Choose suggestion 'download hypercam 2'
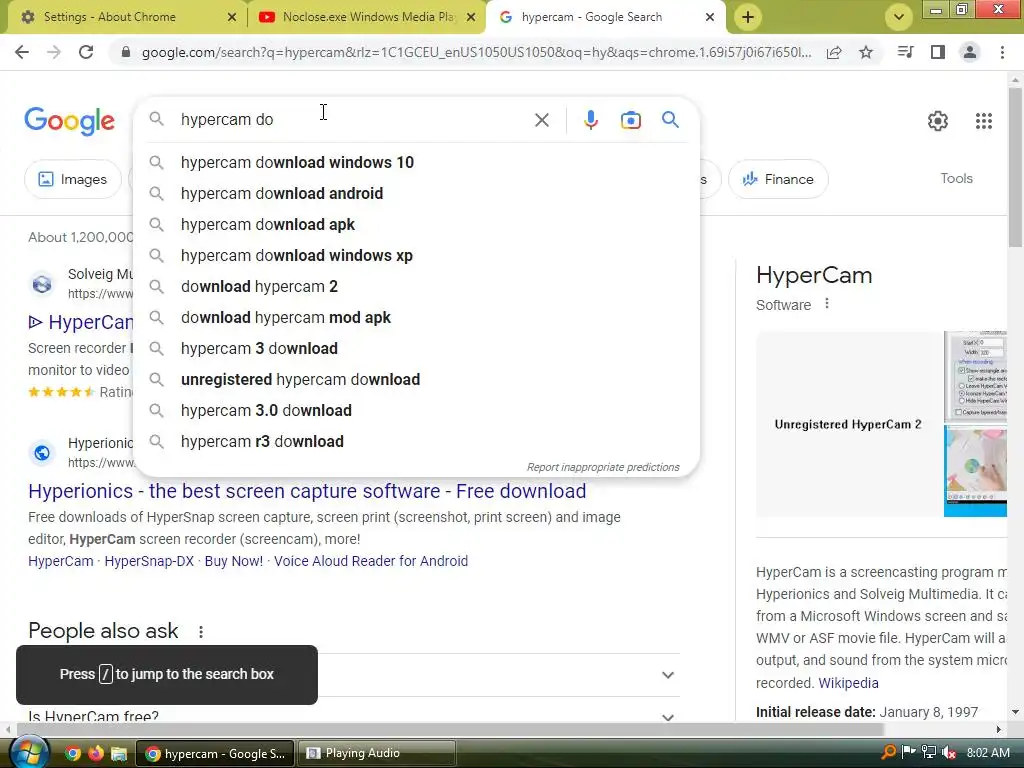Viewport: 1024px width, 768px height. point(416,287)
